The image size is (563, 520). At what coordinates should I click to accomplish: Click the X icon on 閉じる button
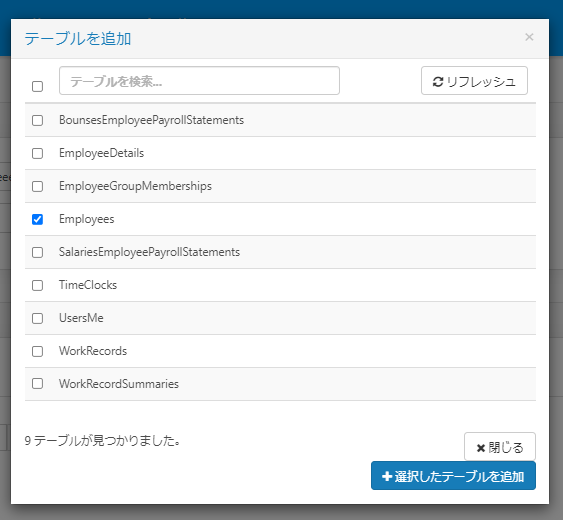(481, 448)
